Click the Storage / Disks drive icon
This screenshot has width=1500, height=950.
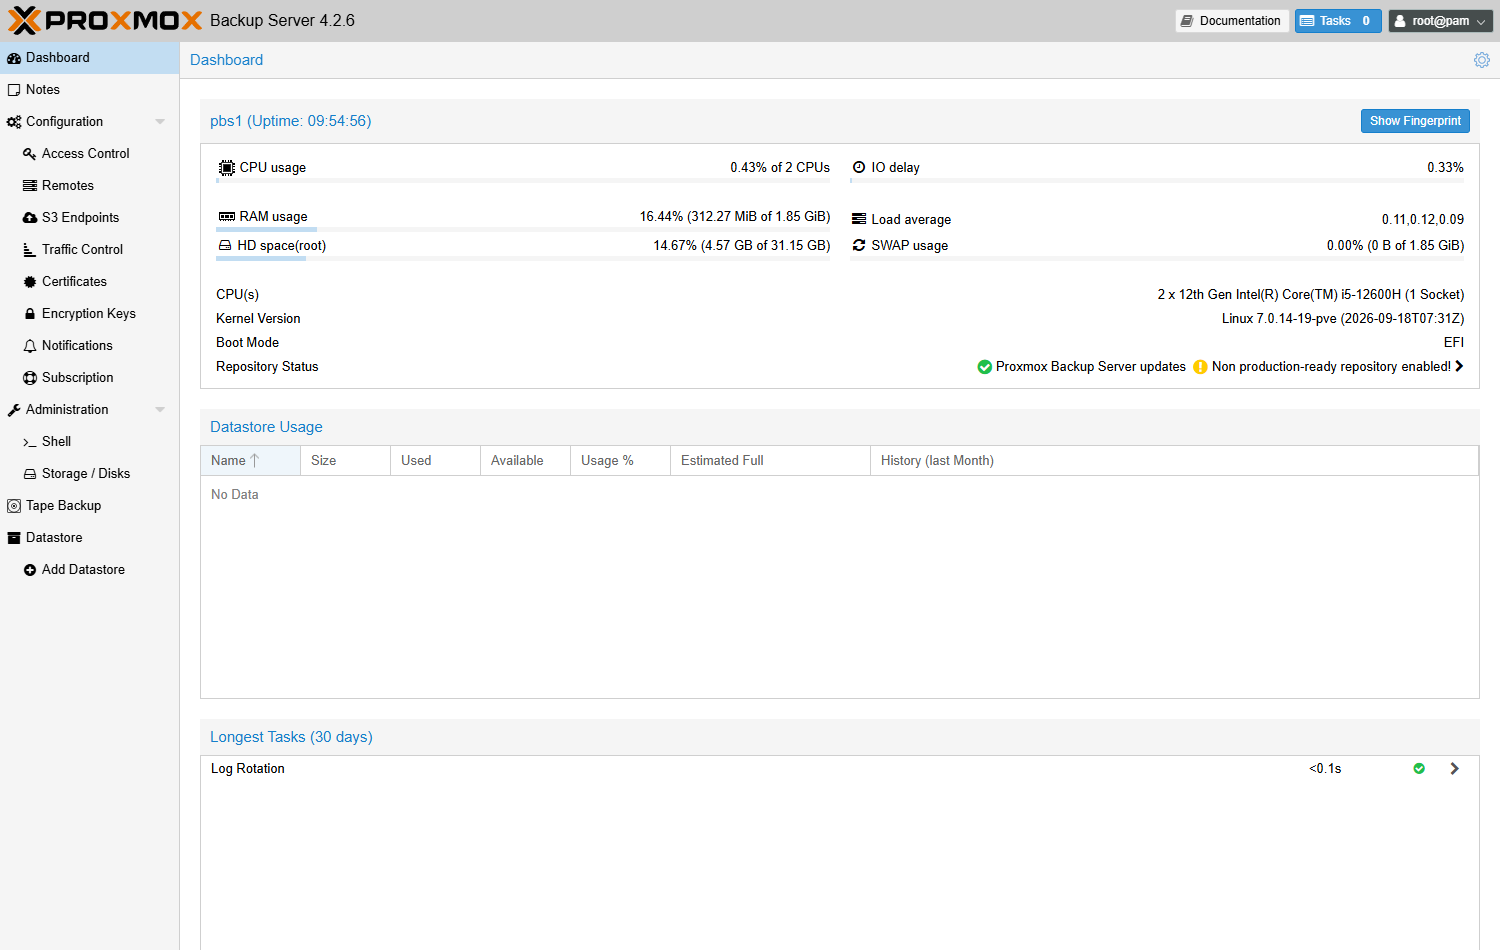[30, 474]
